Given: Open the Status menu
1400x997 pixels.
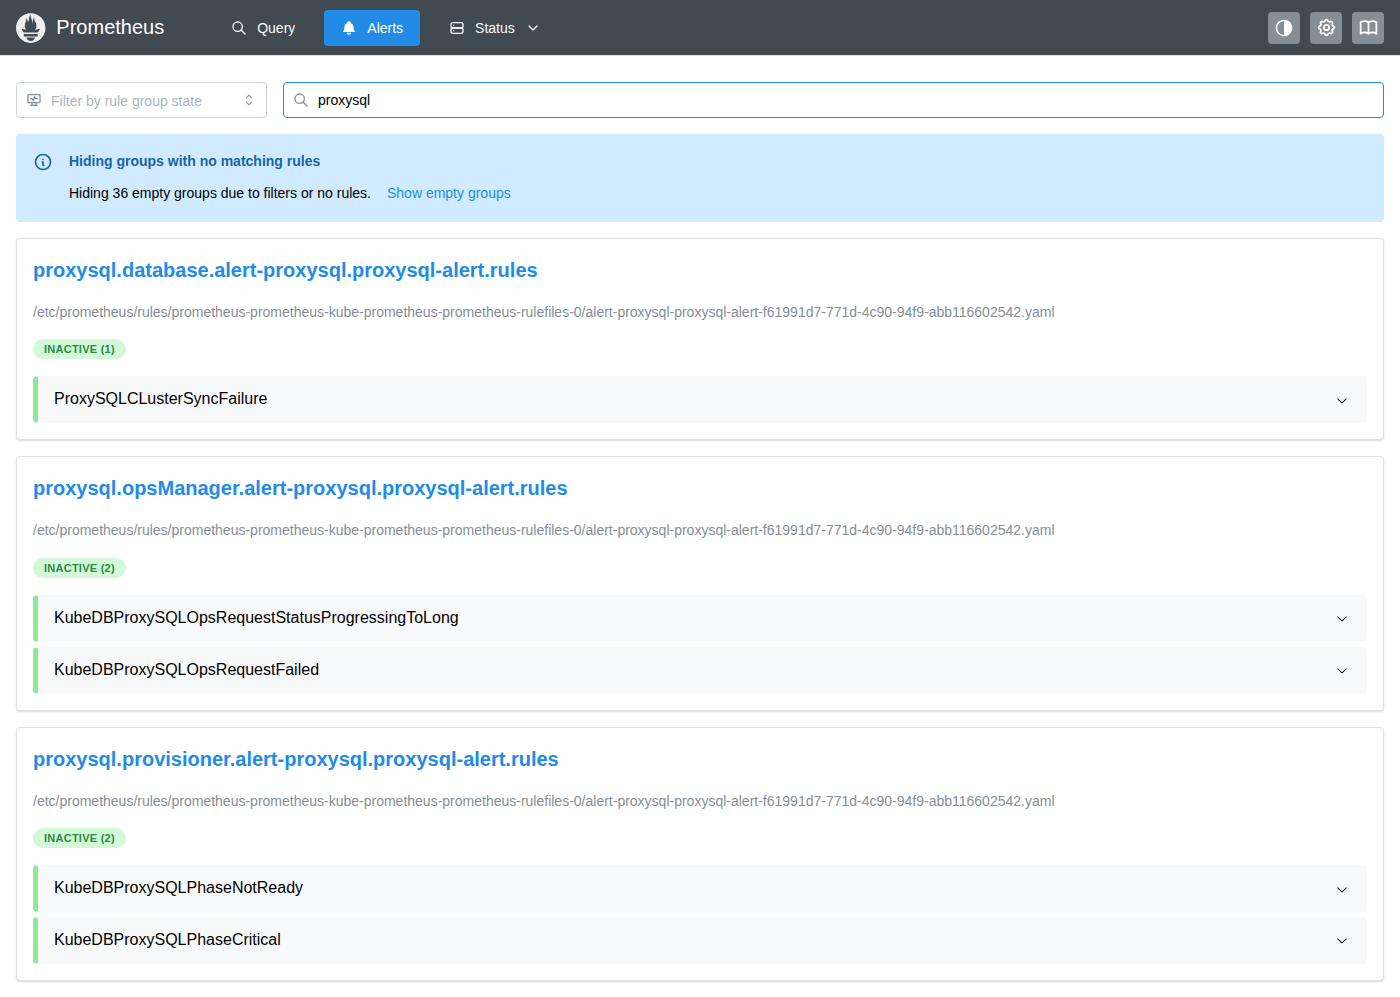Looking at the screenshot, I should click(495, 28).
